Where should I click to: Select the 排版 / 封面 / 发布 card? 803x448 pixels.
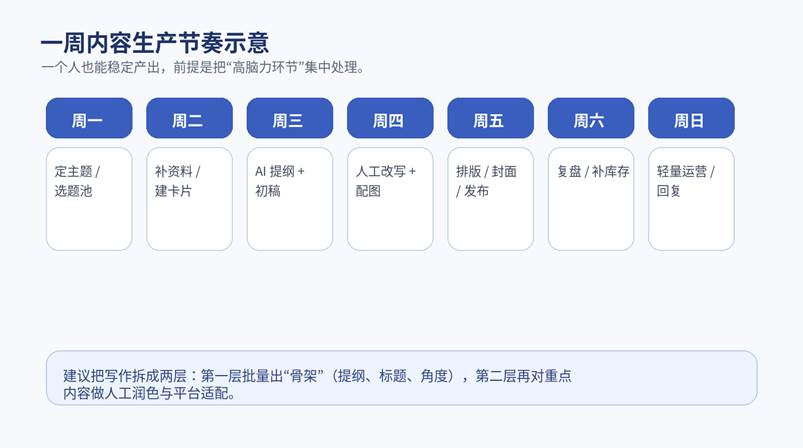coord(490,198)
